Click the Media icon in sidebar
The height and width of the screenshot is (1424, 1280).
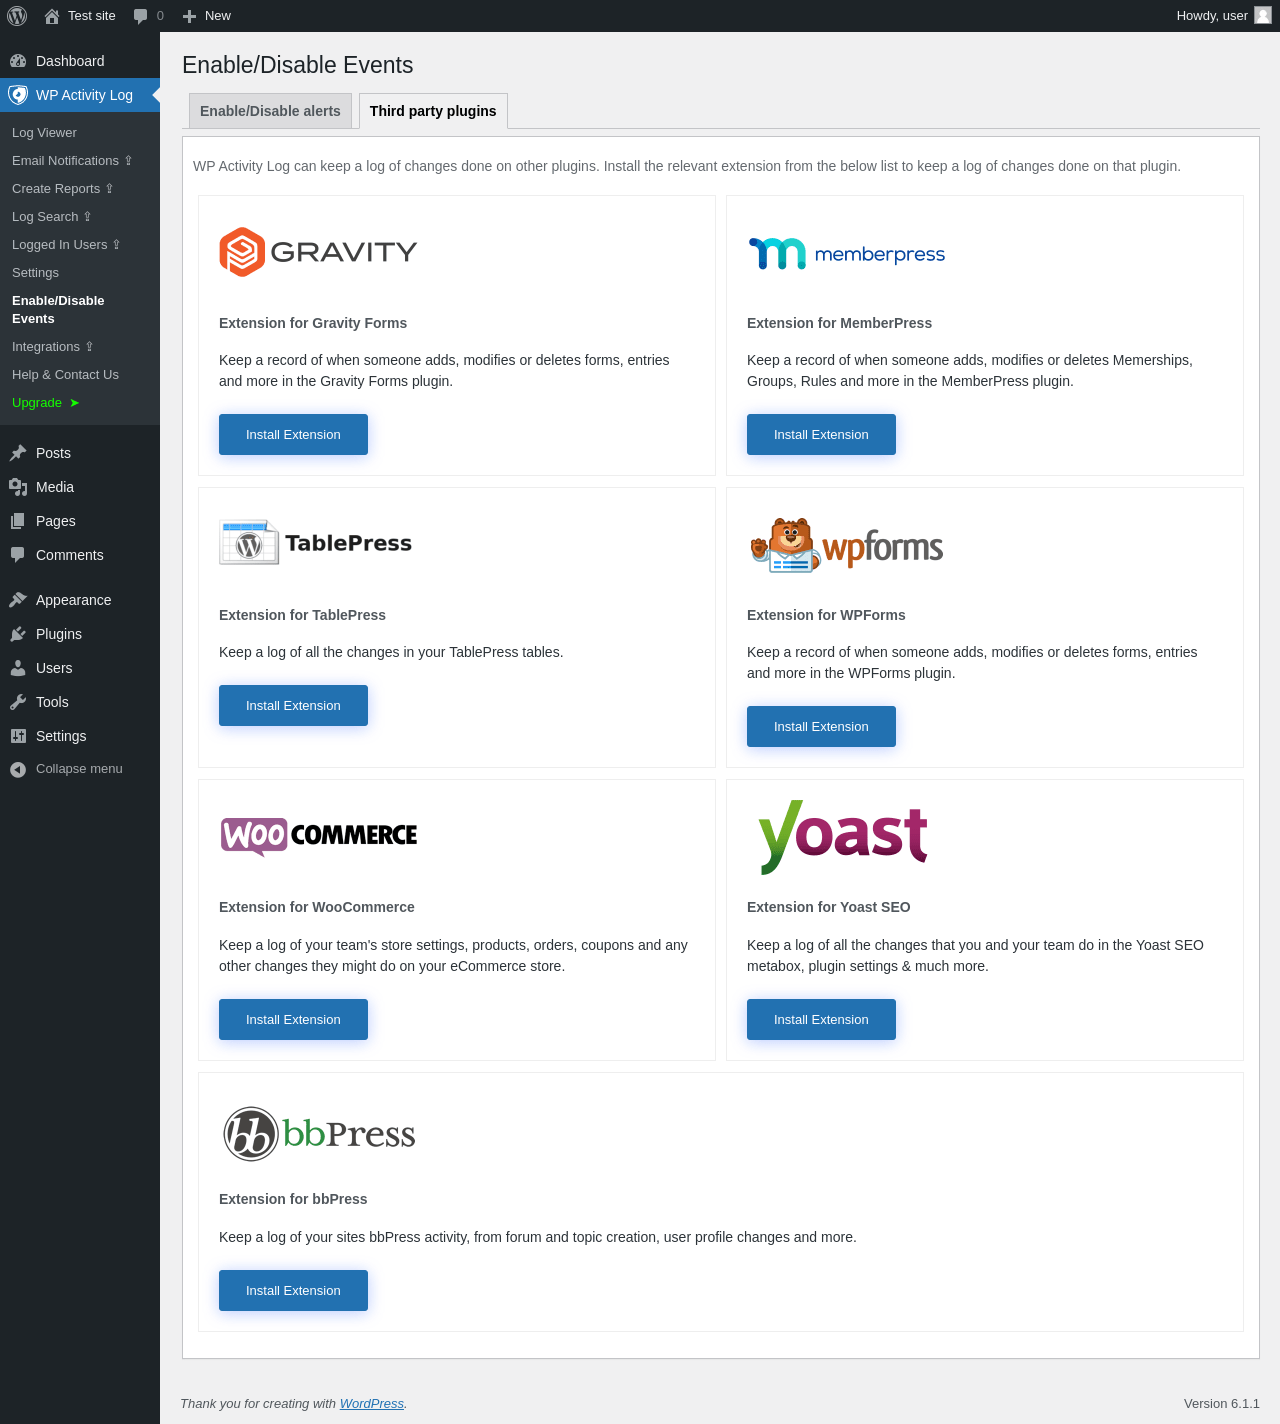coord(18,487)
